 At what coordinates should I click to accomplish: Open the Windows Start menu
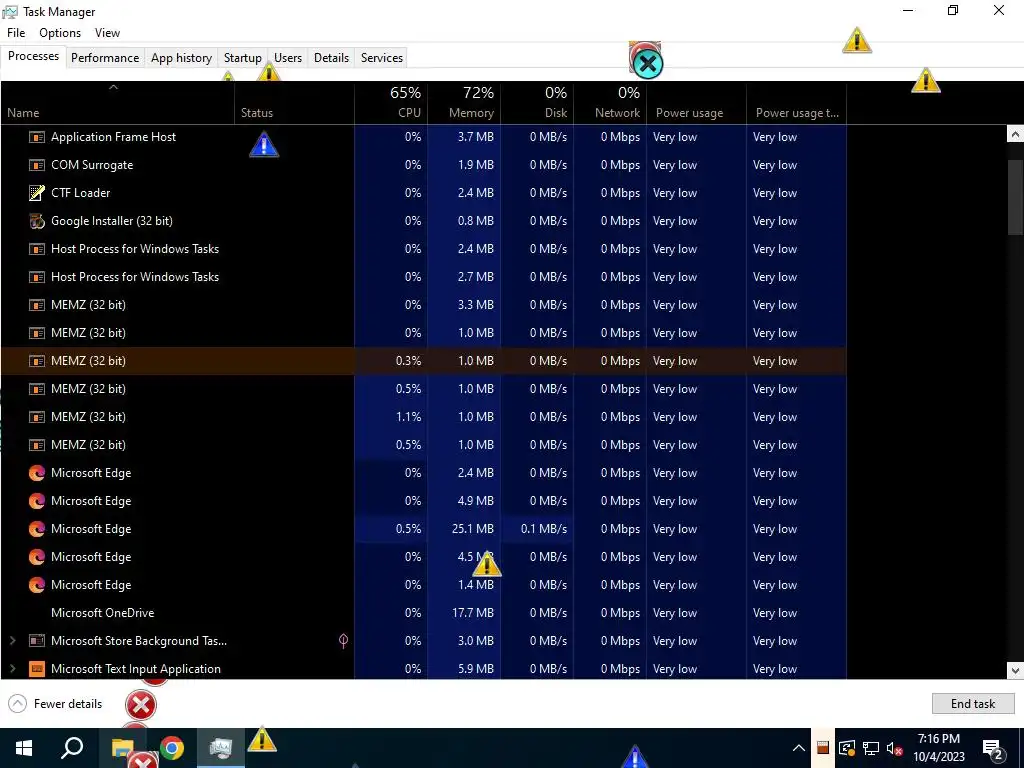click(x=24, y=748)
